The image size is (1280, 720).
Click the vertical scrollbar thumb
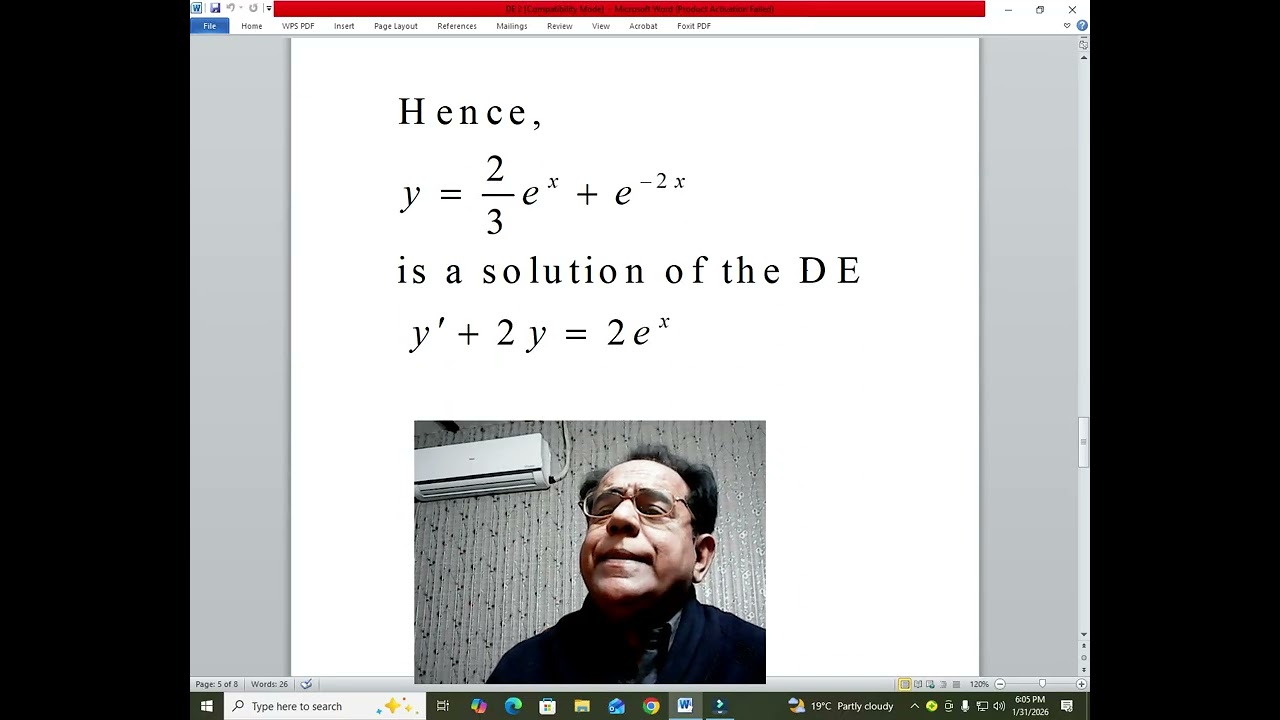[1083, 442]
